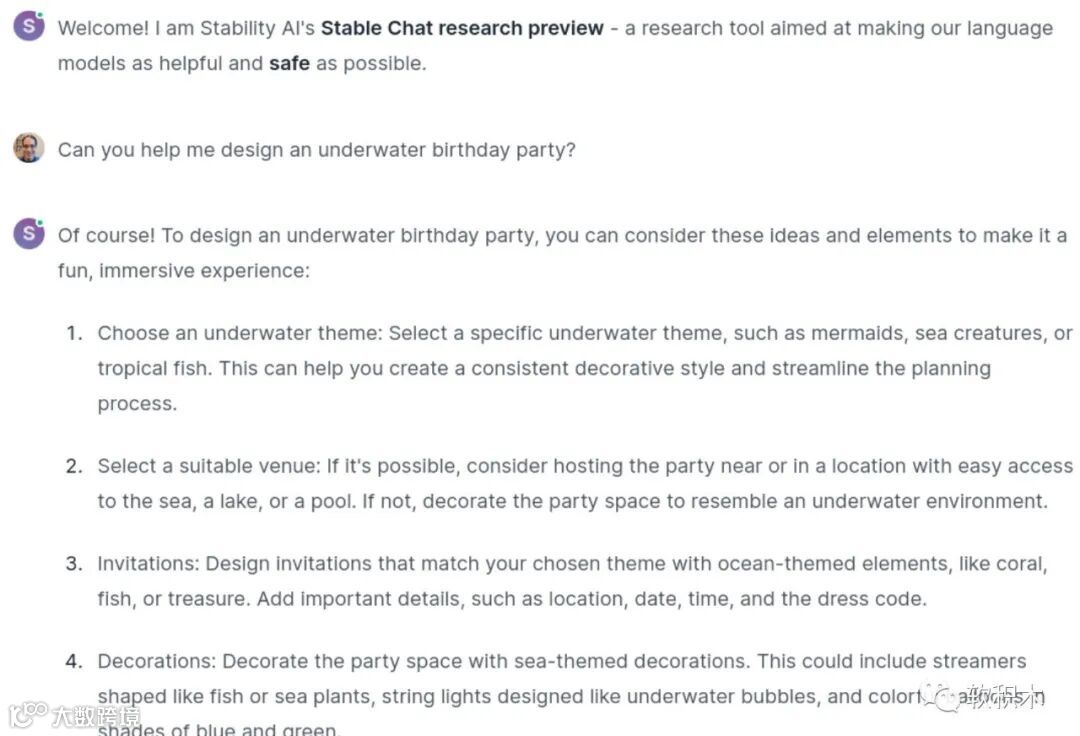This screenshot has height=736, width=1080.
Task: Click the user profile photo avatar
Action: [x=29, y=149]
